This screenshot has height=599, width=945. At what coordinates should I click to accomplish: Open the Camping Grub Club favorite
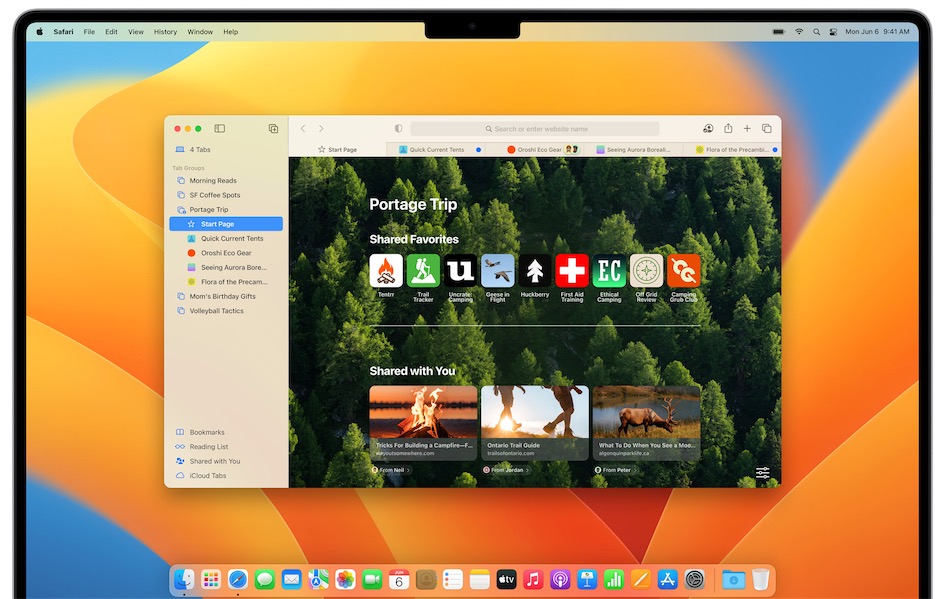click(x=683, y=271)
